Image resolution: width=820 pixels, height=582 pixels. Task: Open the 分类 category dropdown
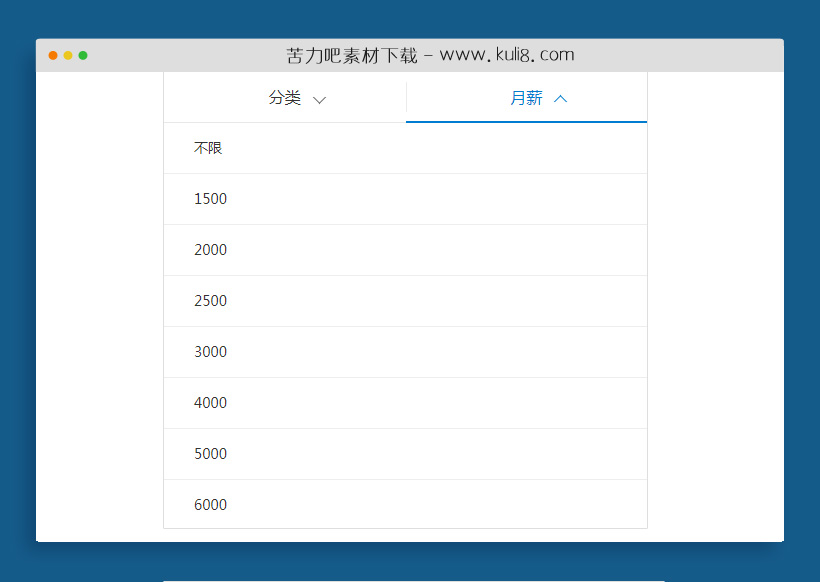tap(284, 98)
